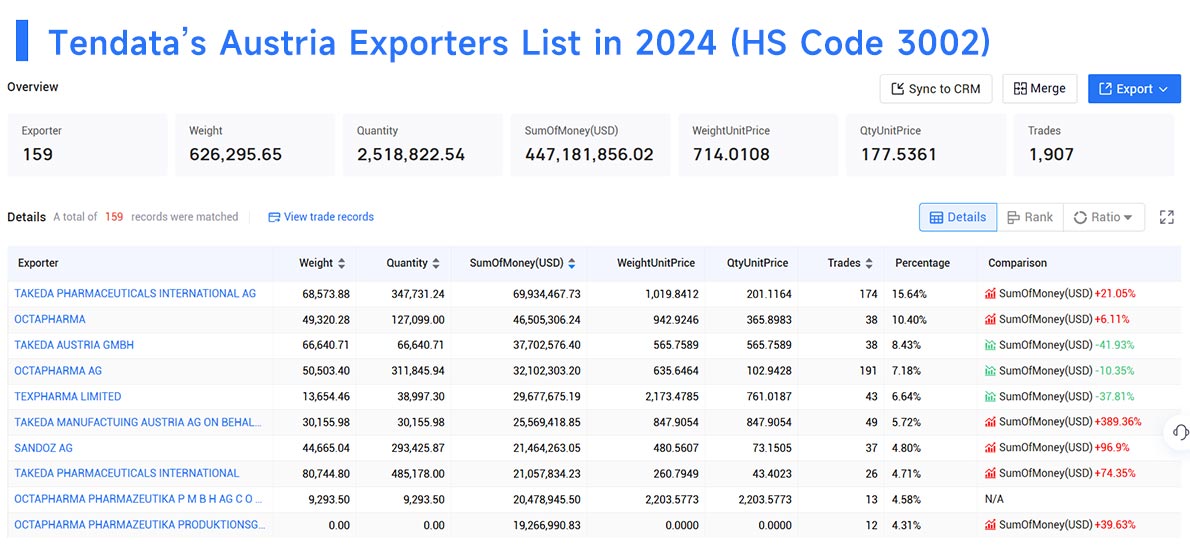This screenshot has width=1190, height=547.
Task: Open OCTAPHARMA AG exporter link
Action: 58,370
